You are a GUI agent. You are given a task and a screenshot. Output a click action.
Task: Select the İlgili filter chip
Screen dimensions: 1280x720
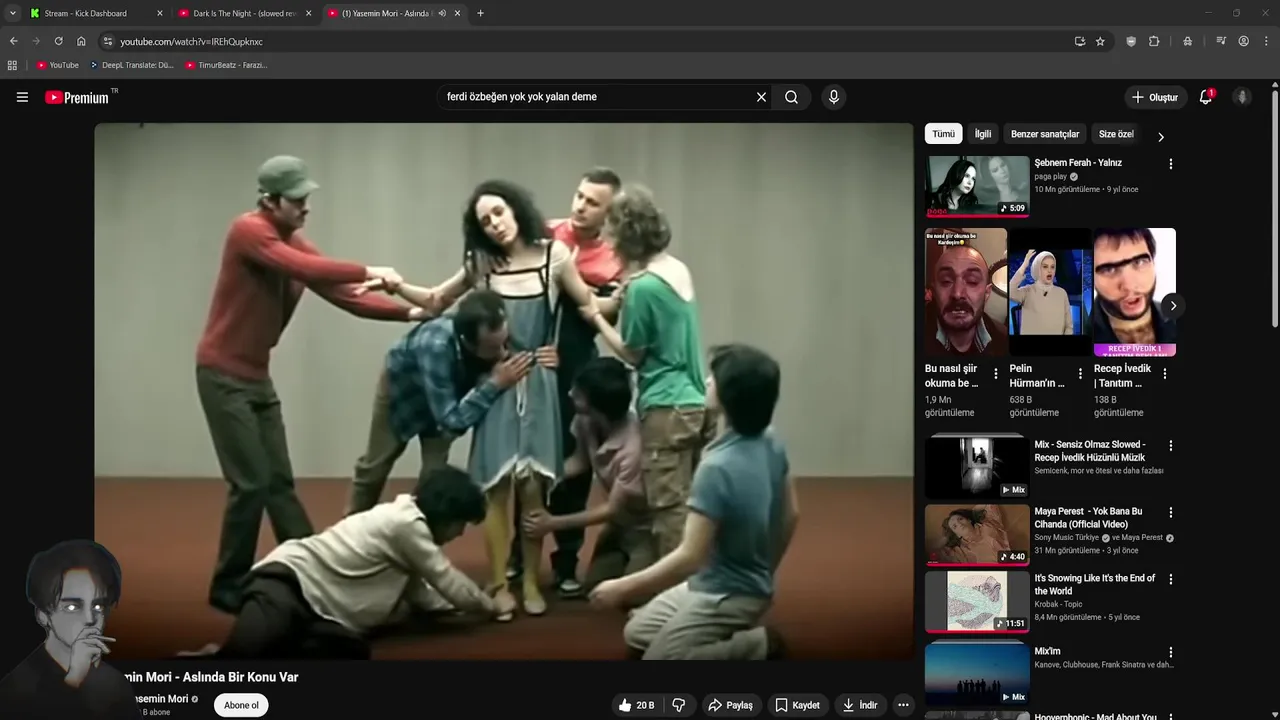pos(983,134)
